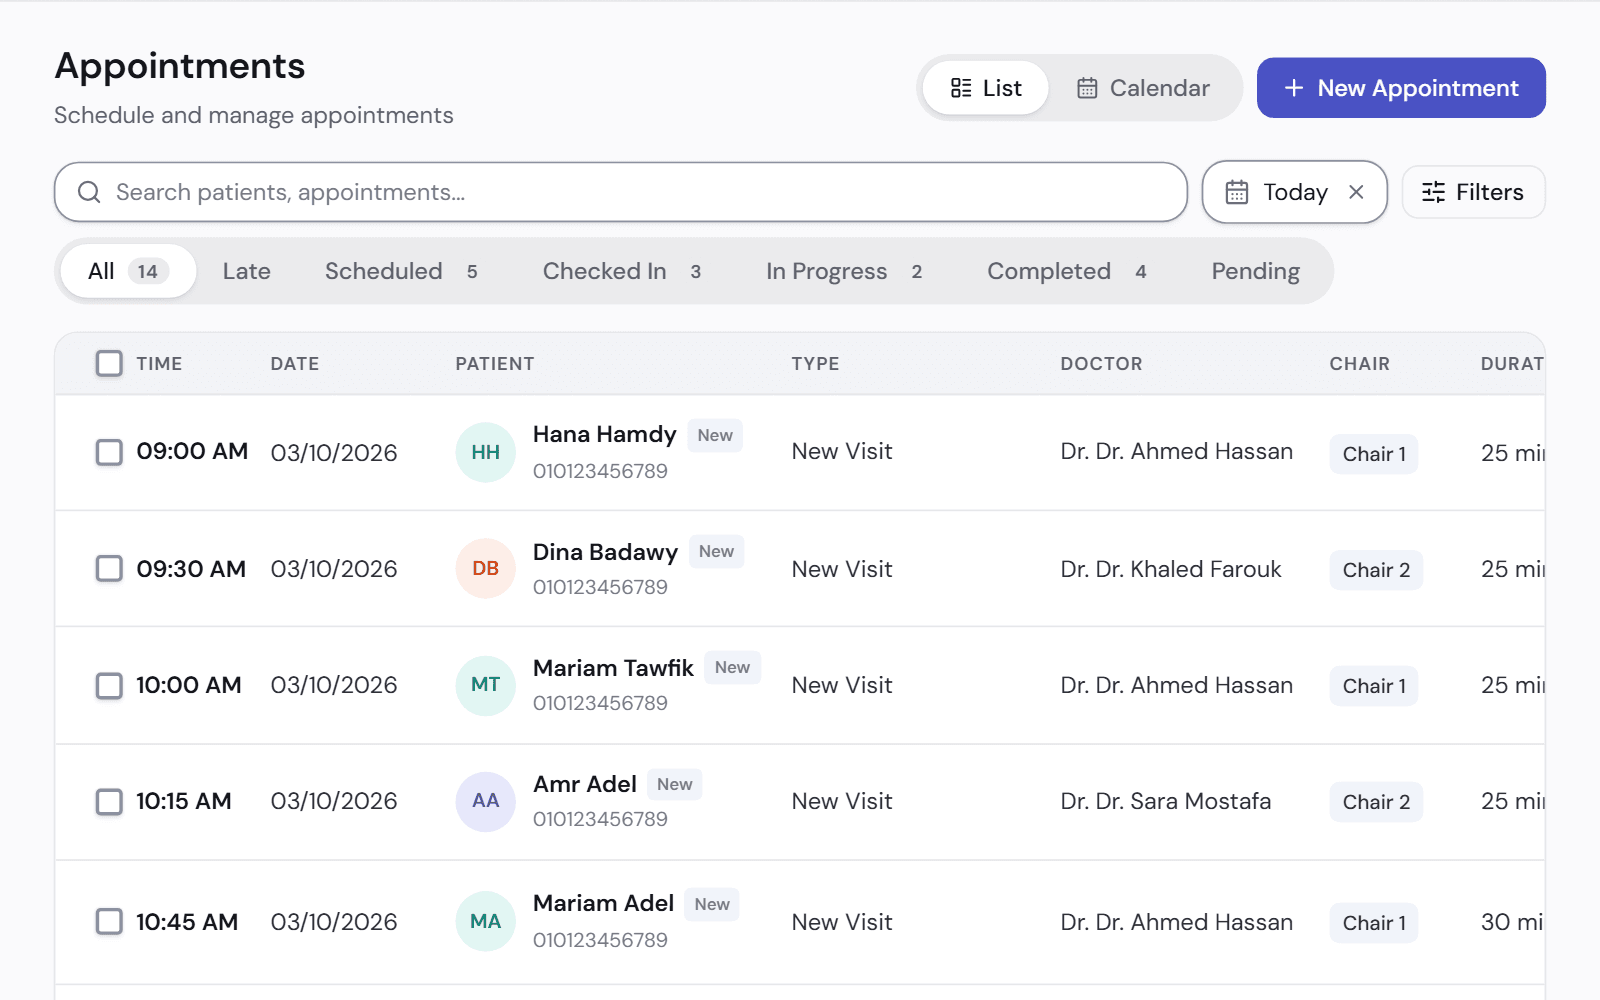The width and height of the screenshot is (1600, 1000).
Task: Clear the Today date filter with X
Action: click(x=1356, y=192)
